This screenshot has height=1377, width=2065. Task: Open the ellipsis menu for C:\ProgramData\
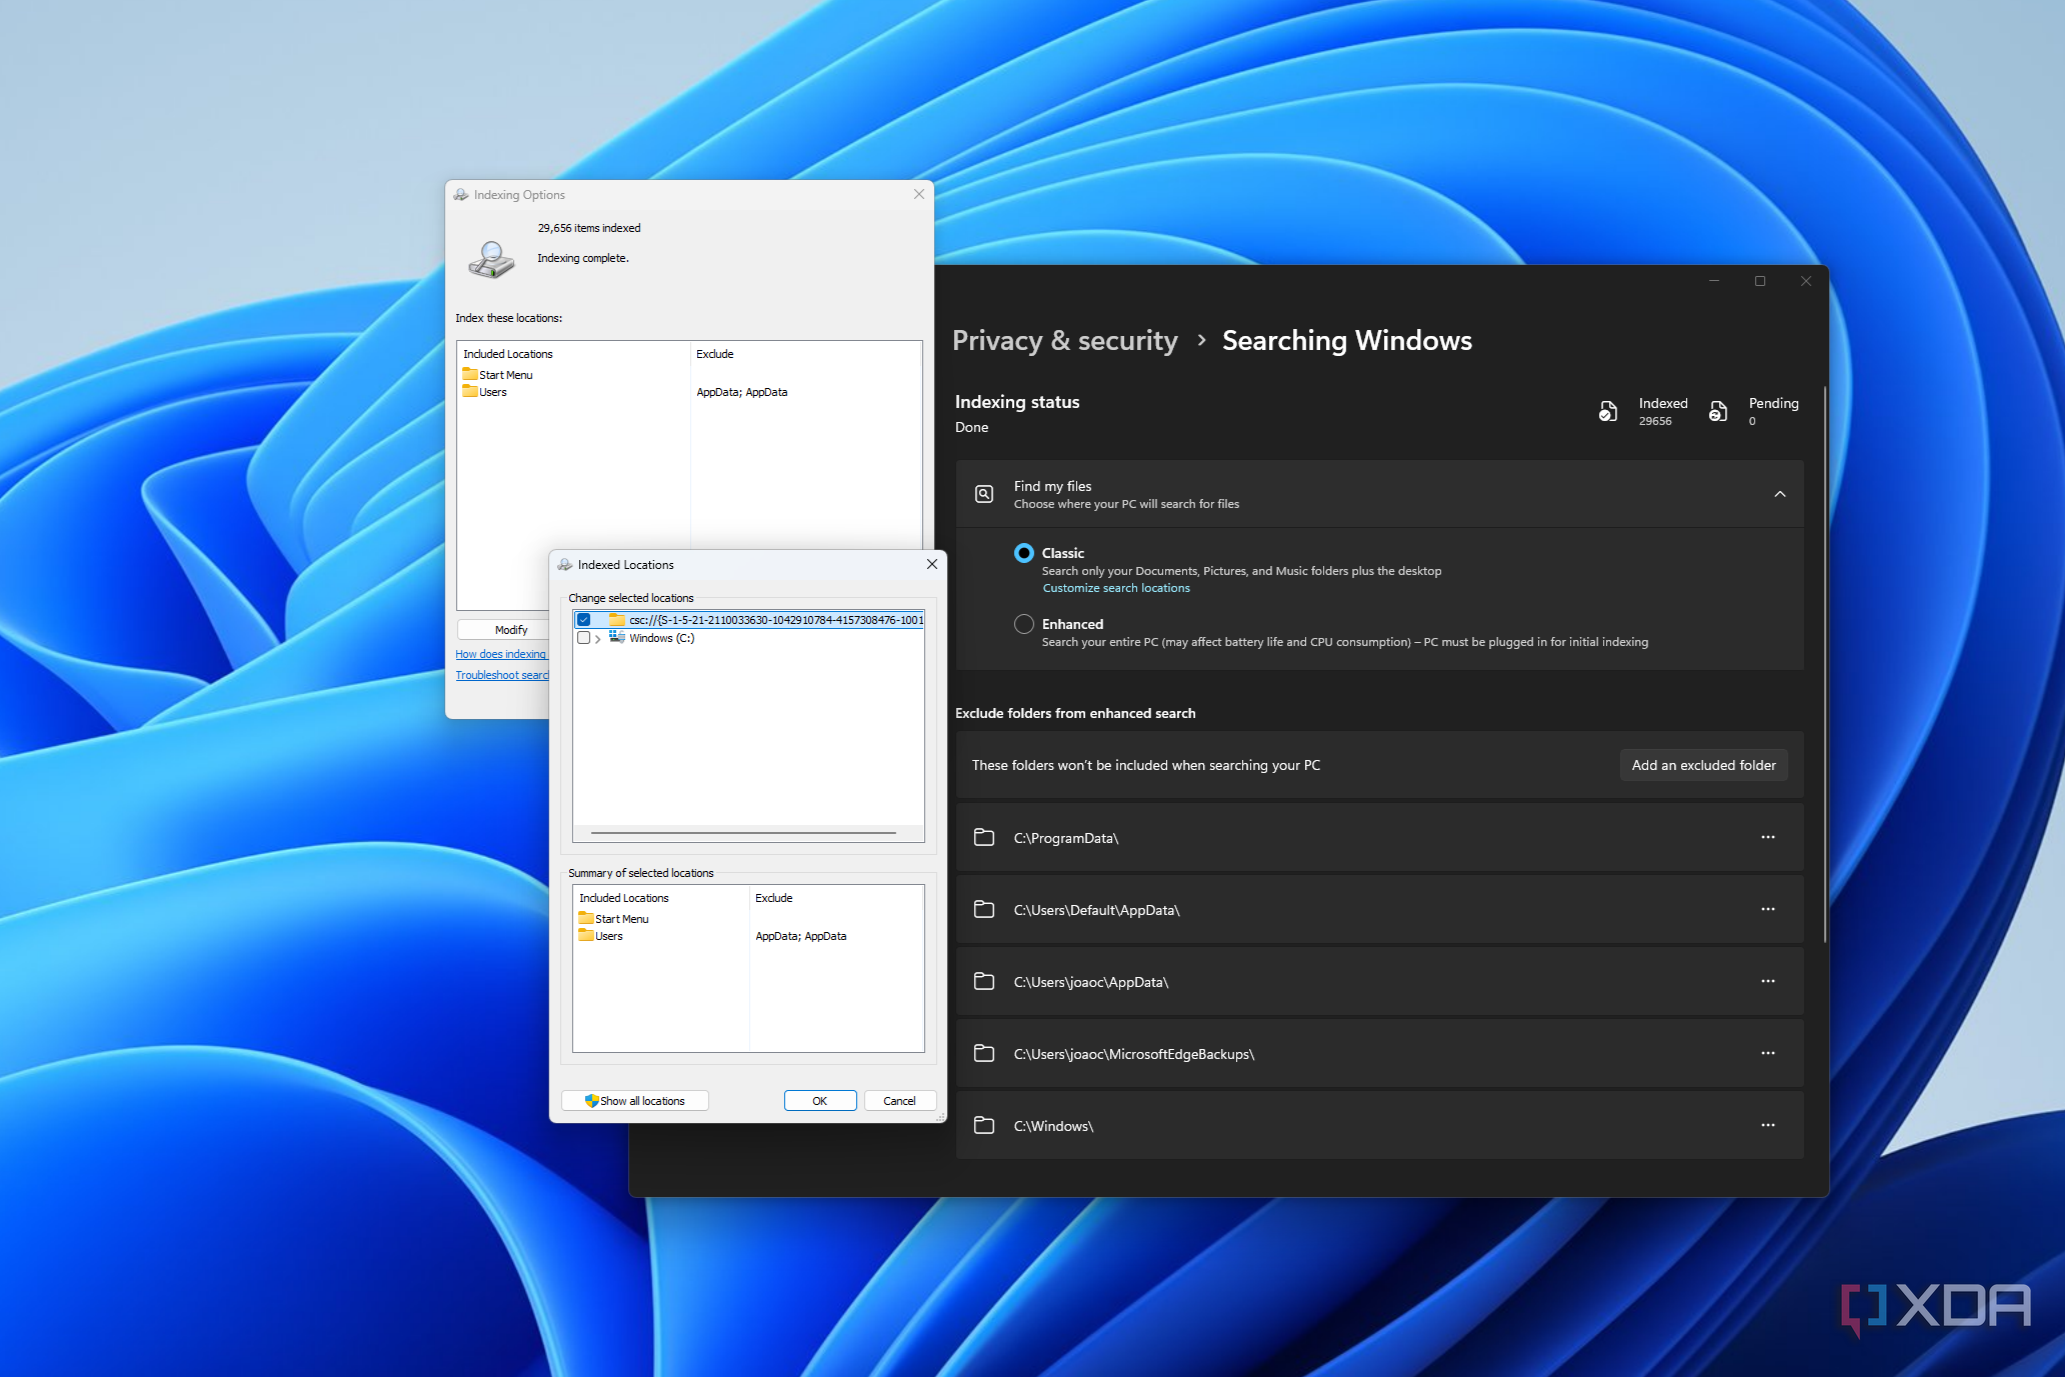coord(1768,837)
